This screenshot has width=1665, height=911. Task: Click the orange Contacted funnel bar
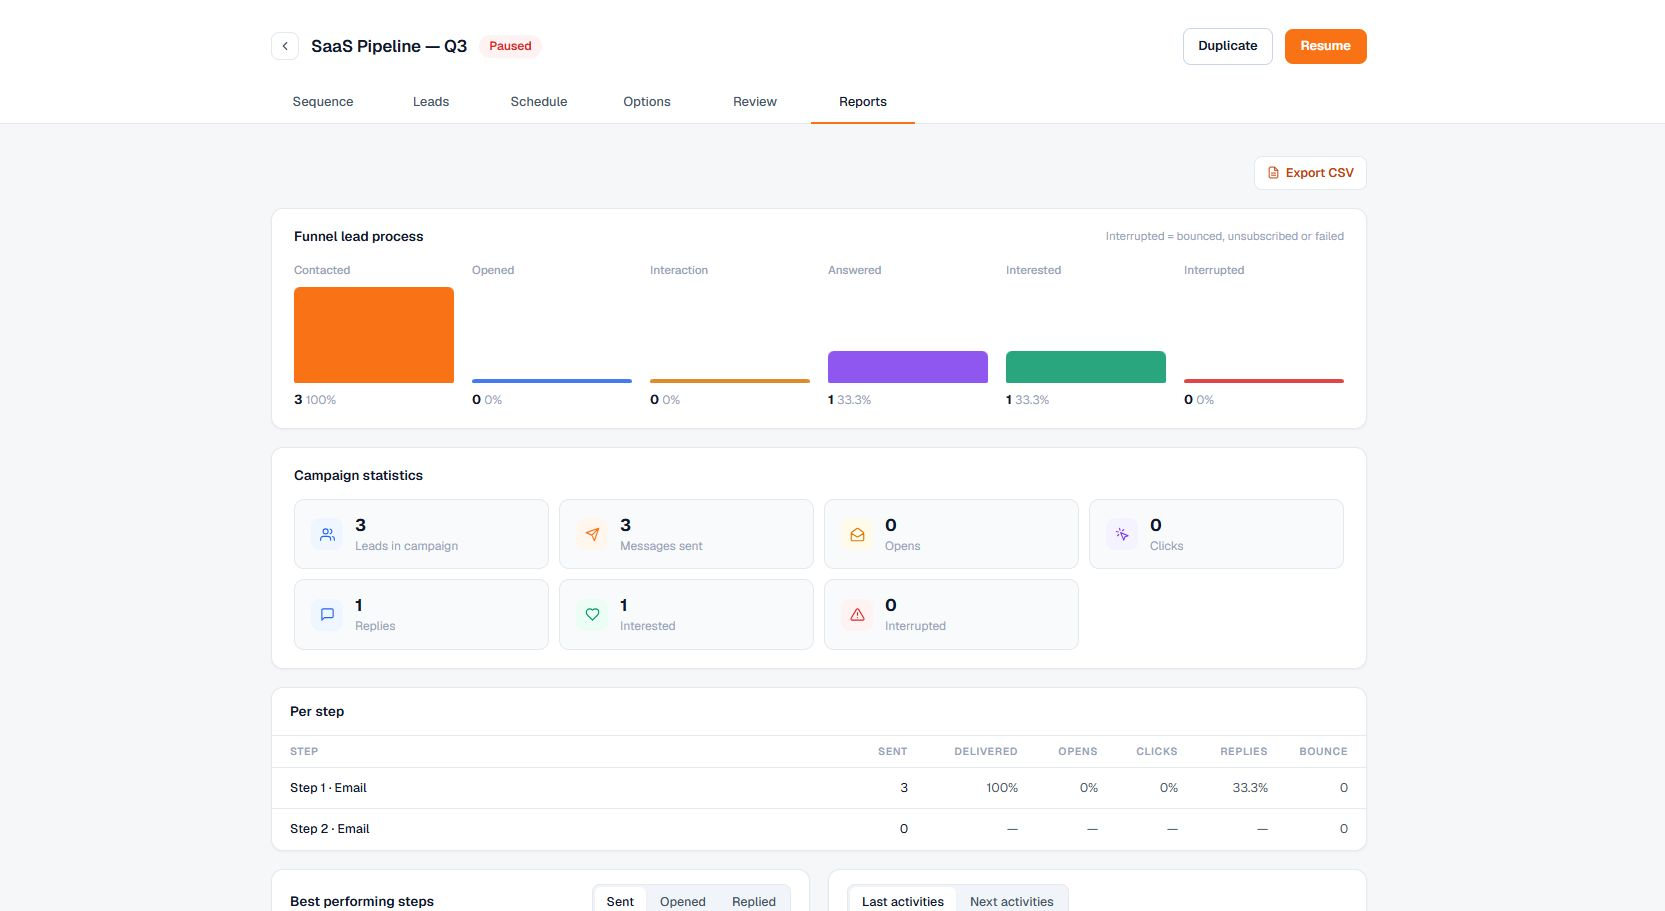(374, 335)
